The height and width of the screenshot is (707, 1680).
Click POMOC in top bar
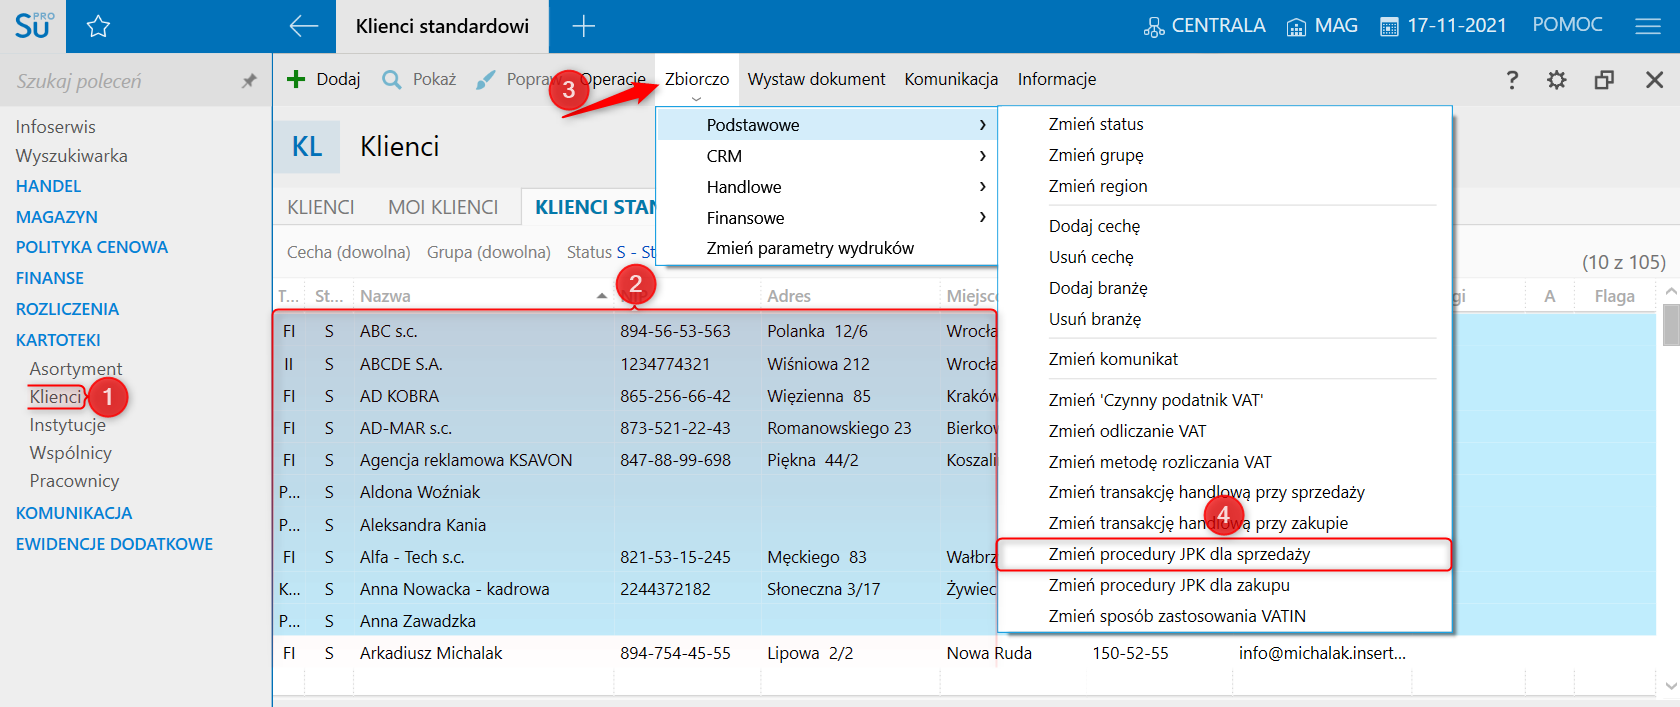click(1567, 25)
